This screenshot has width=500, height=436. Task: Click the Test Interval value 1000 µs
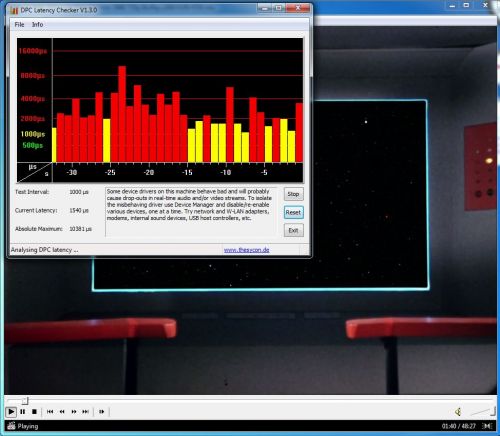click(x=79, y=192)
